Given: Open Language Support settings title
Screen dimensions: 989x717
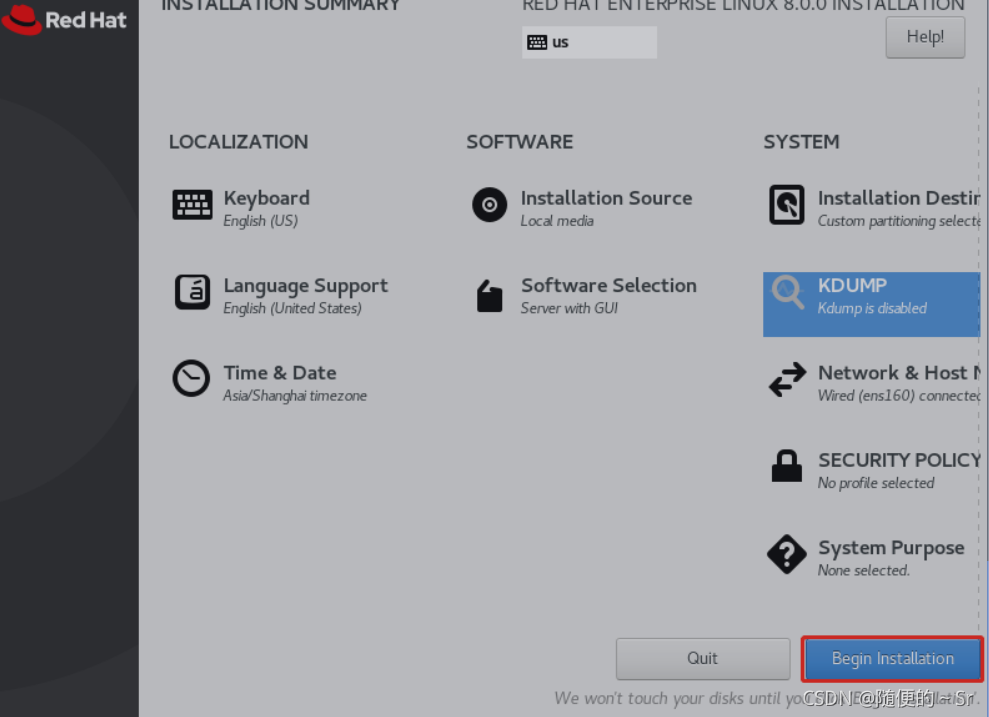Looking at the screenshot, I should tap(305, 286).
